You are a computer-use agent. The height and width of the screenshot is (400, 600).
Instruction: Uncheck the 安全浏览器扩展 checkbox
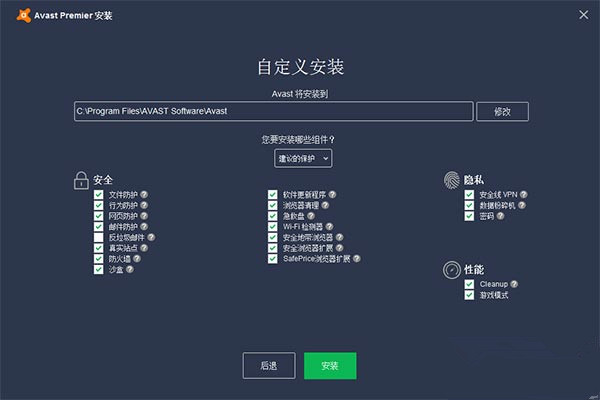(x=273, y=248)
